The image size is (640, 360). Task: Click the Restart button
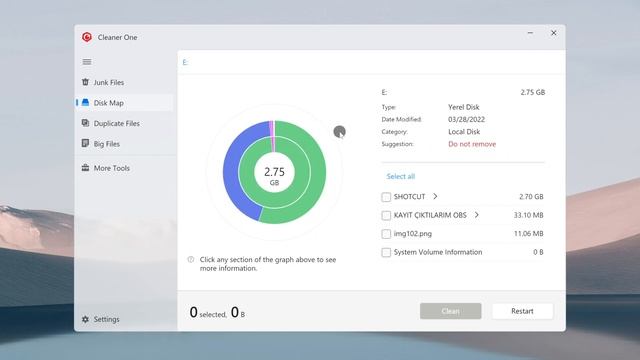522,311
